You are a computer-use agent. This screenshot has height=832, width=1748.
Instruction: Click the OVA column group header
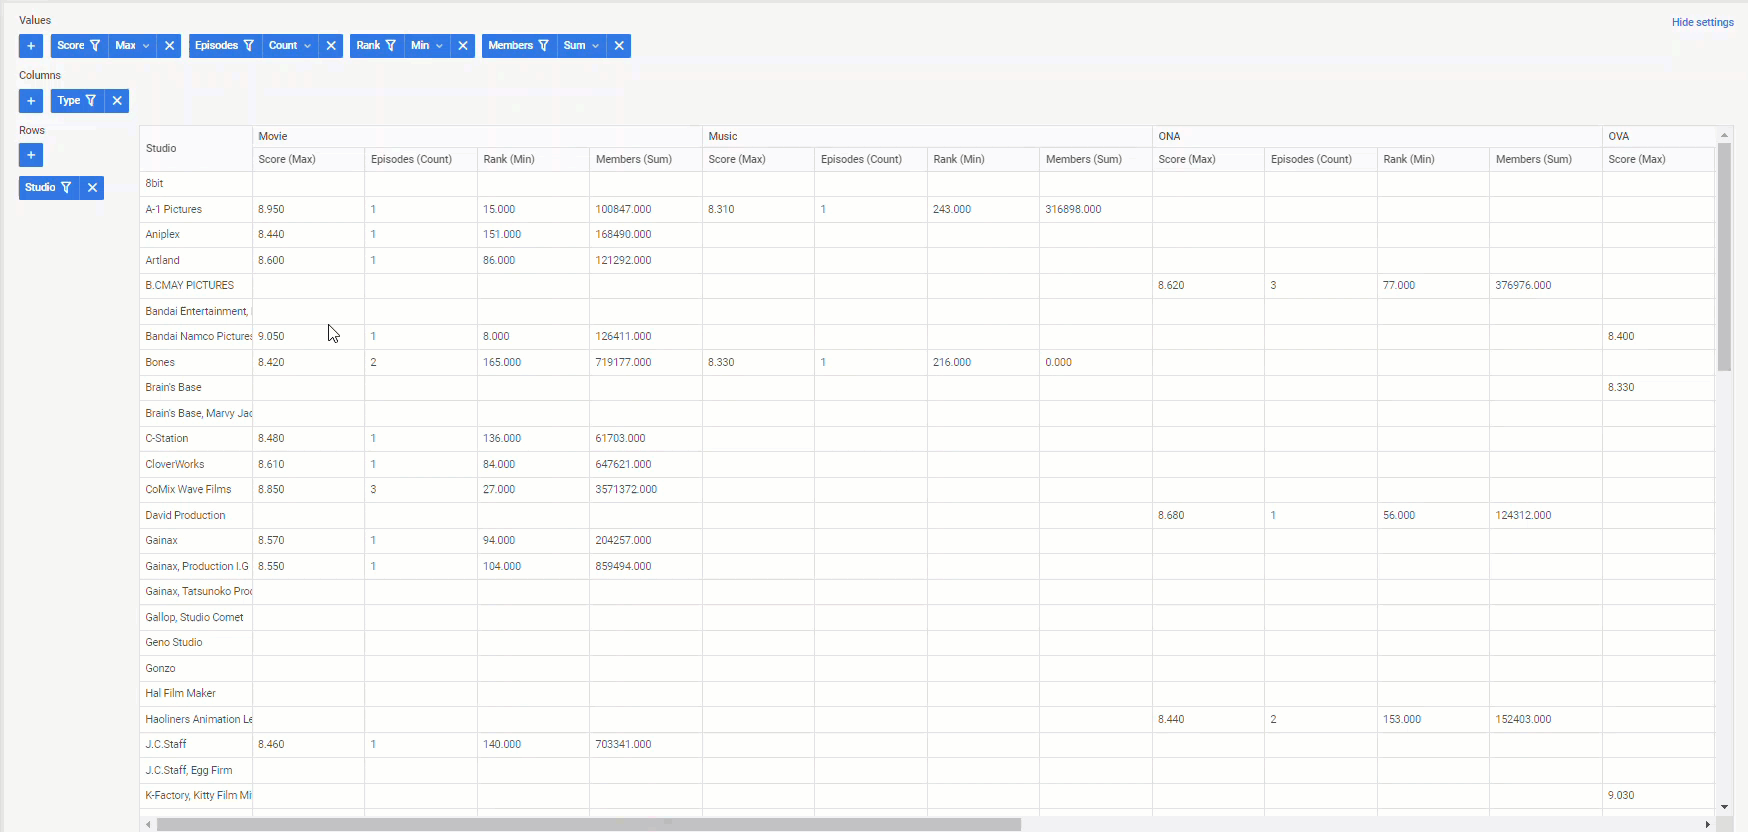[x=1658, y=136]
